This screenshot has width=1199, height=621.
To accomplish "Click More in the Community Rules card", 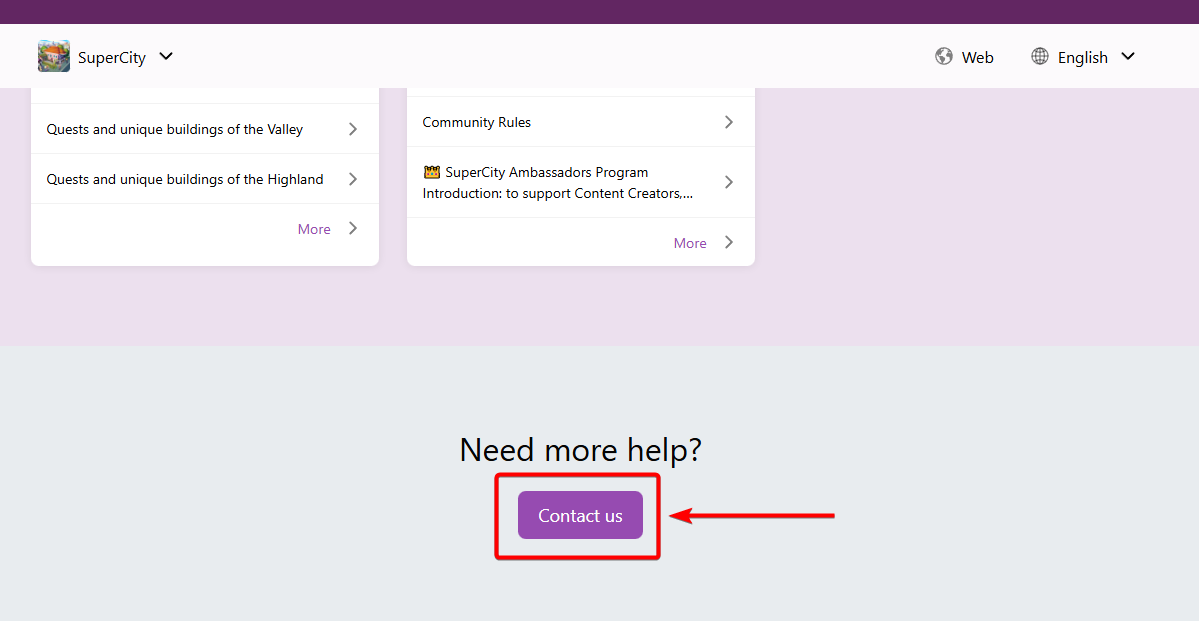I will pyautogui.click(x=690, y=243).
